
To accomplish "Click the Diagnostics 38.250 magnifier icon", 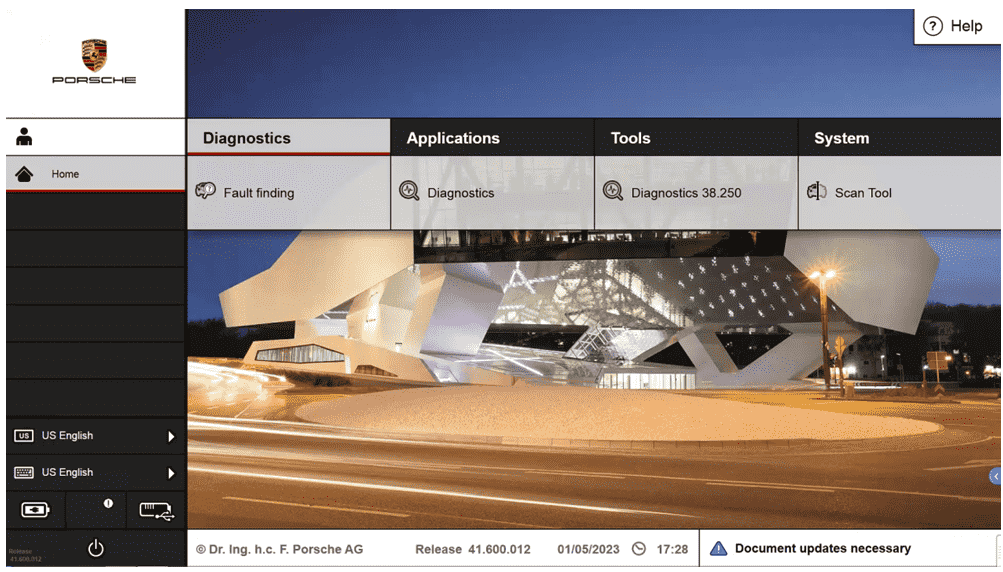I will [x=613, y=191].
